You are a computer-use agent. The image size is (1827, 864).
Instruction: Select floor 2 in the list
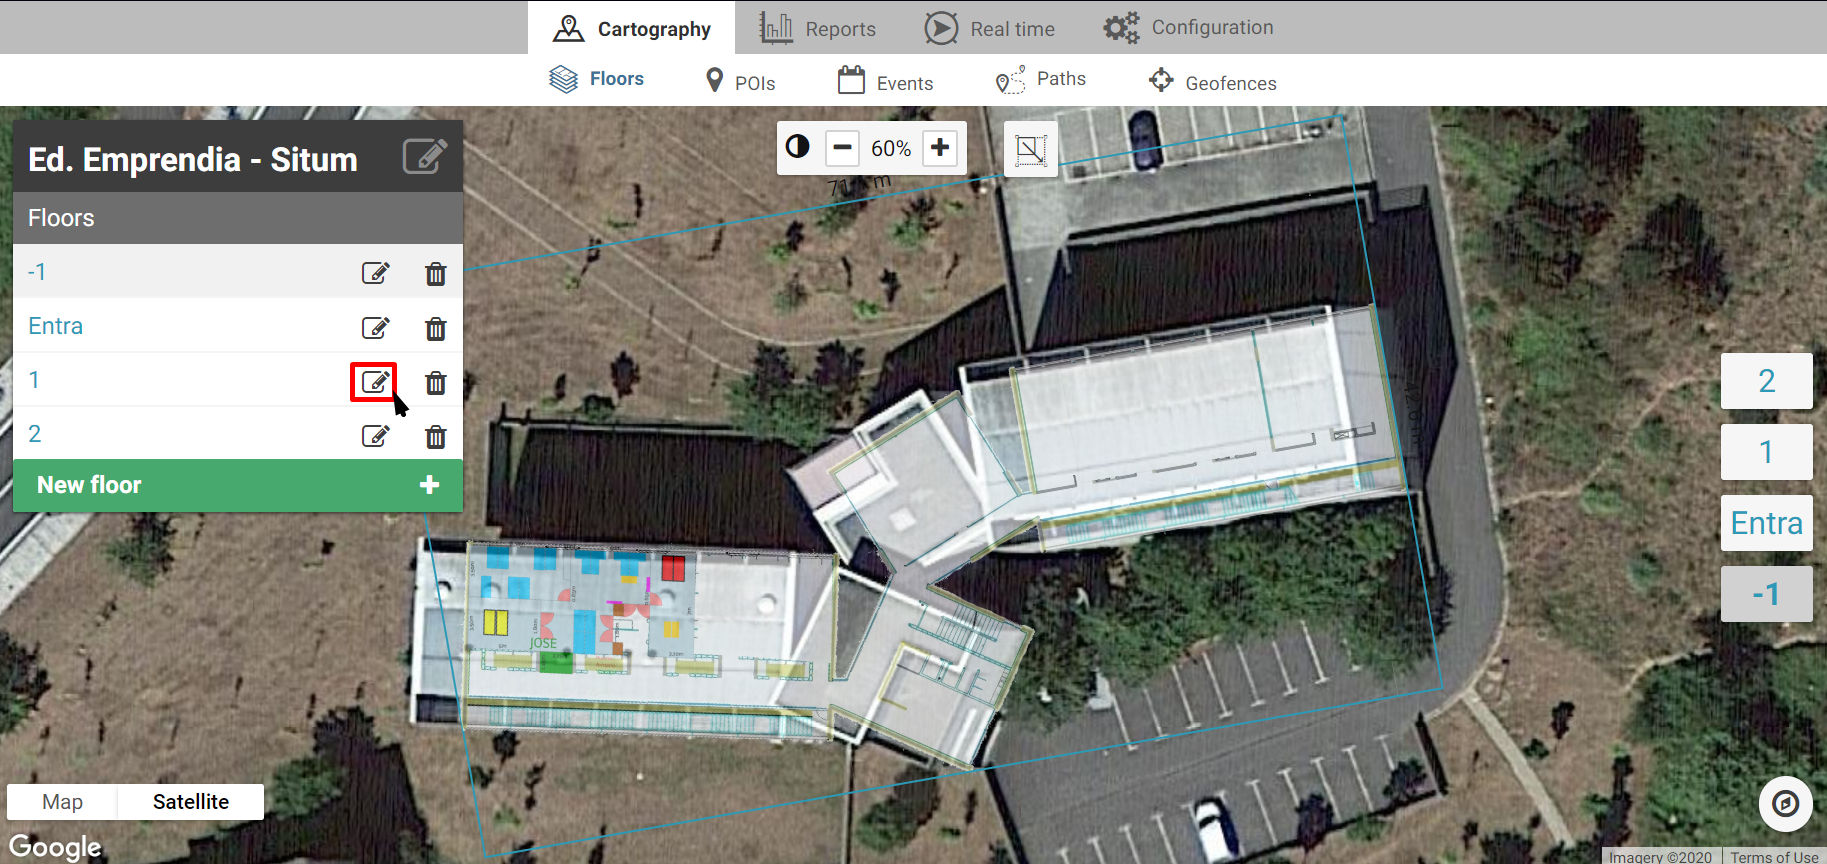pyautogui.click(x=35, y=434)
